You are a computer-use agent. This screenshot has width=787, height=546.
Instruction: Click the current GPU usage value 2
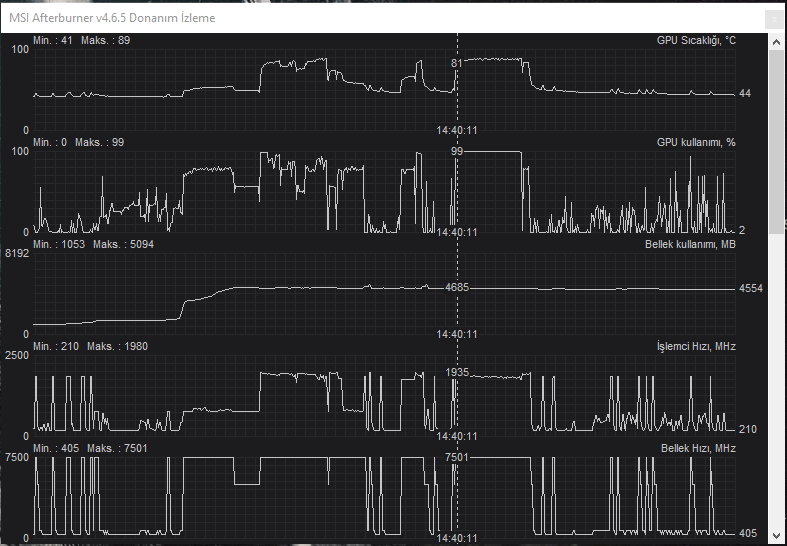tap(742, 230)
